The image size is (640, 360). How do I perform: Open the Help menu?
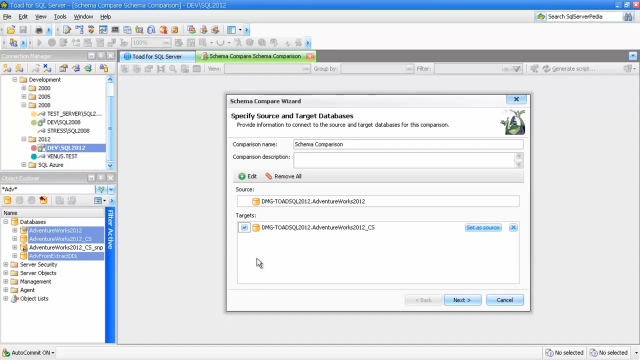click(105, 17)
